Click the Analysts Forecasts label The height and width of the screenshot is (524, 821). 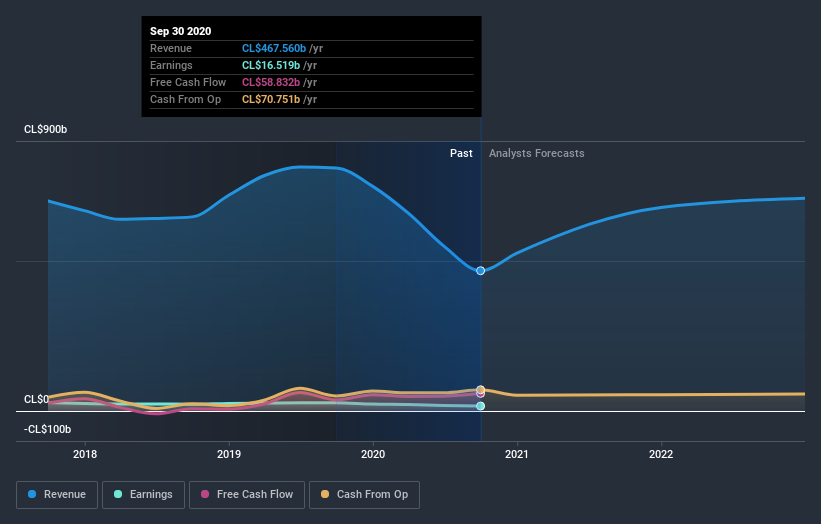[537, 153]
